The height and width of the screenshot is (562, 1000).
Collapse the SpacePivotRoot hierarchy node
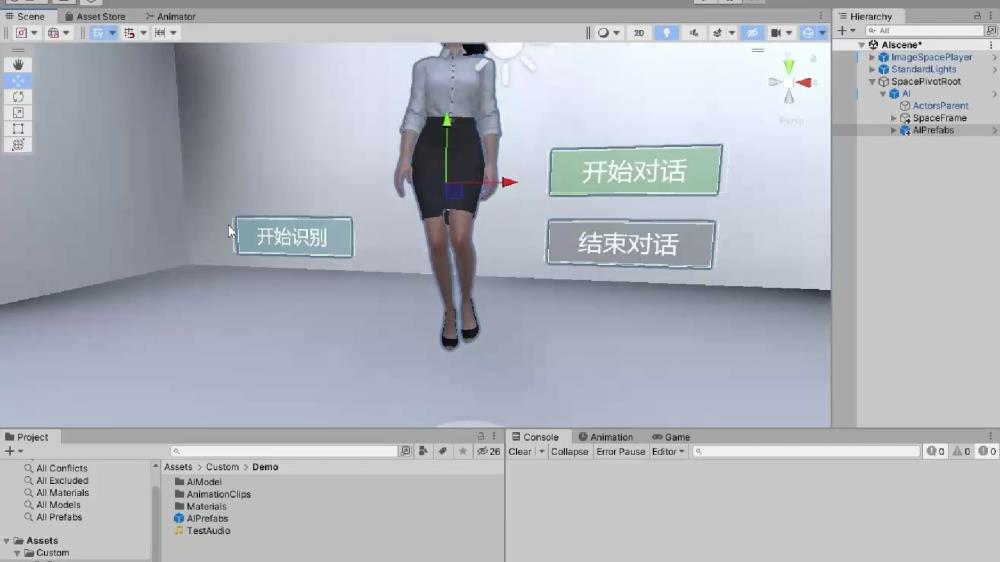click(872, 82)
